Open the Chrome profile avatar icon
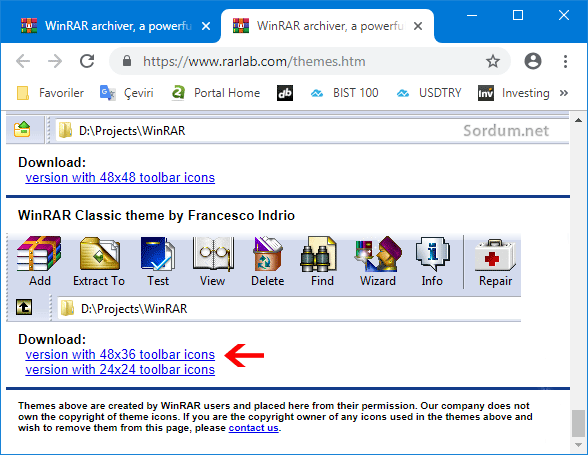The width and height of the screenshot is (588, 455). 533,61
